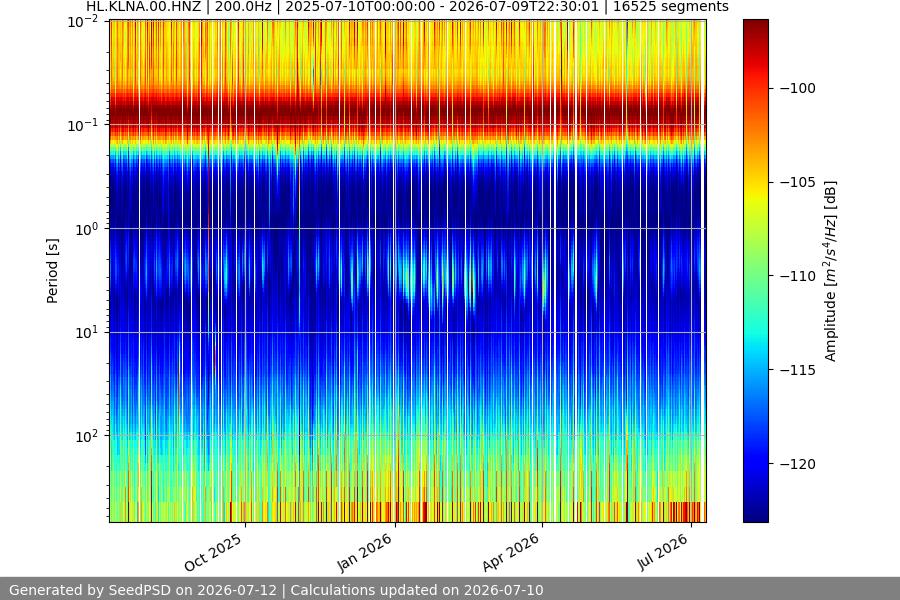This screenshot has width=900, height=600.
Task: Click the −120 colorbar tick label
Action: [x=798, y=464]
